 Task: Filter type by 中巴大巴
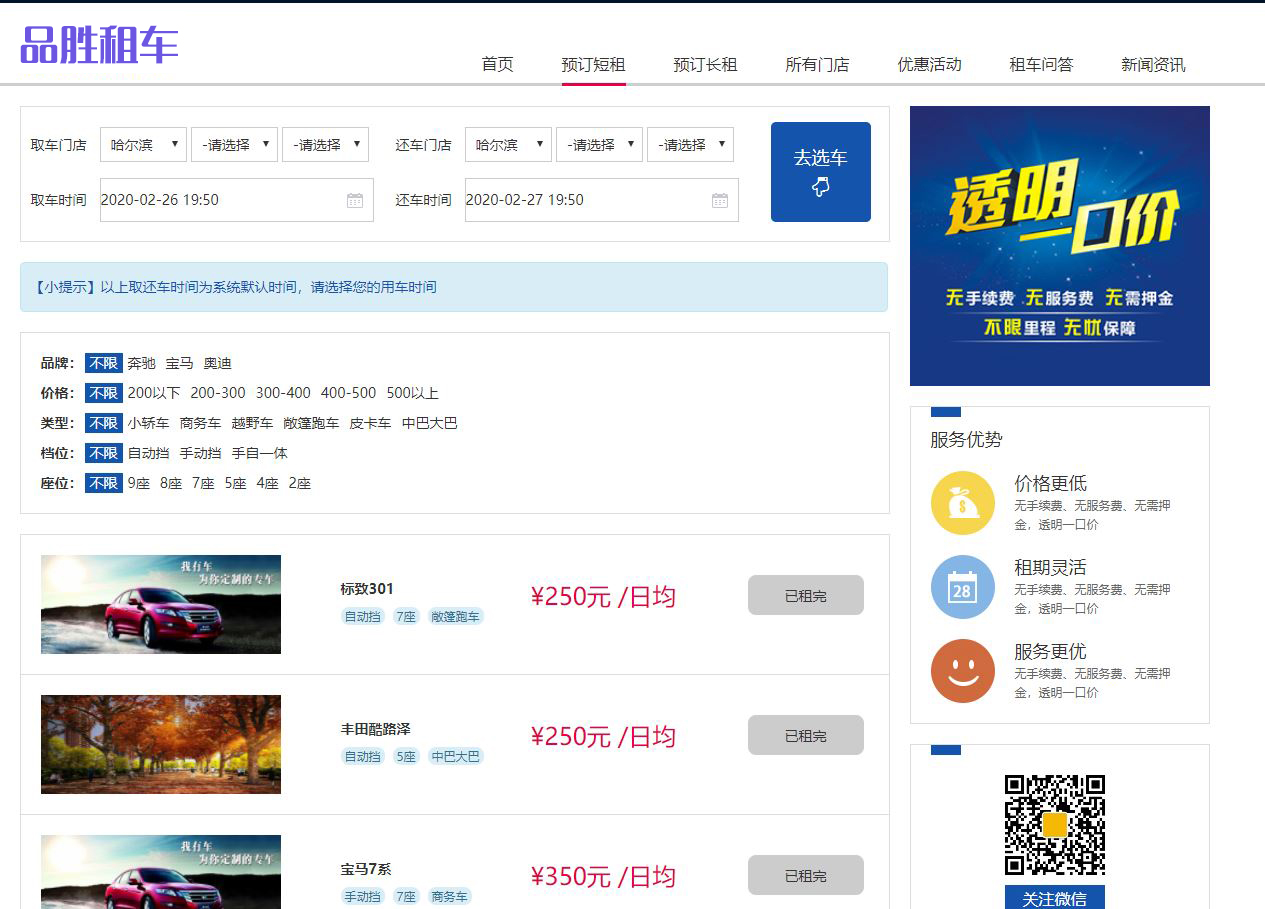430,423
